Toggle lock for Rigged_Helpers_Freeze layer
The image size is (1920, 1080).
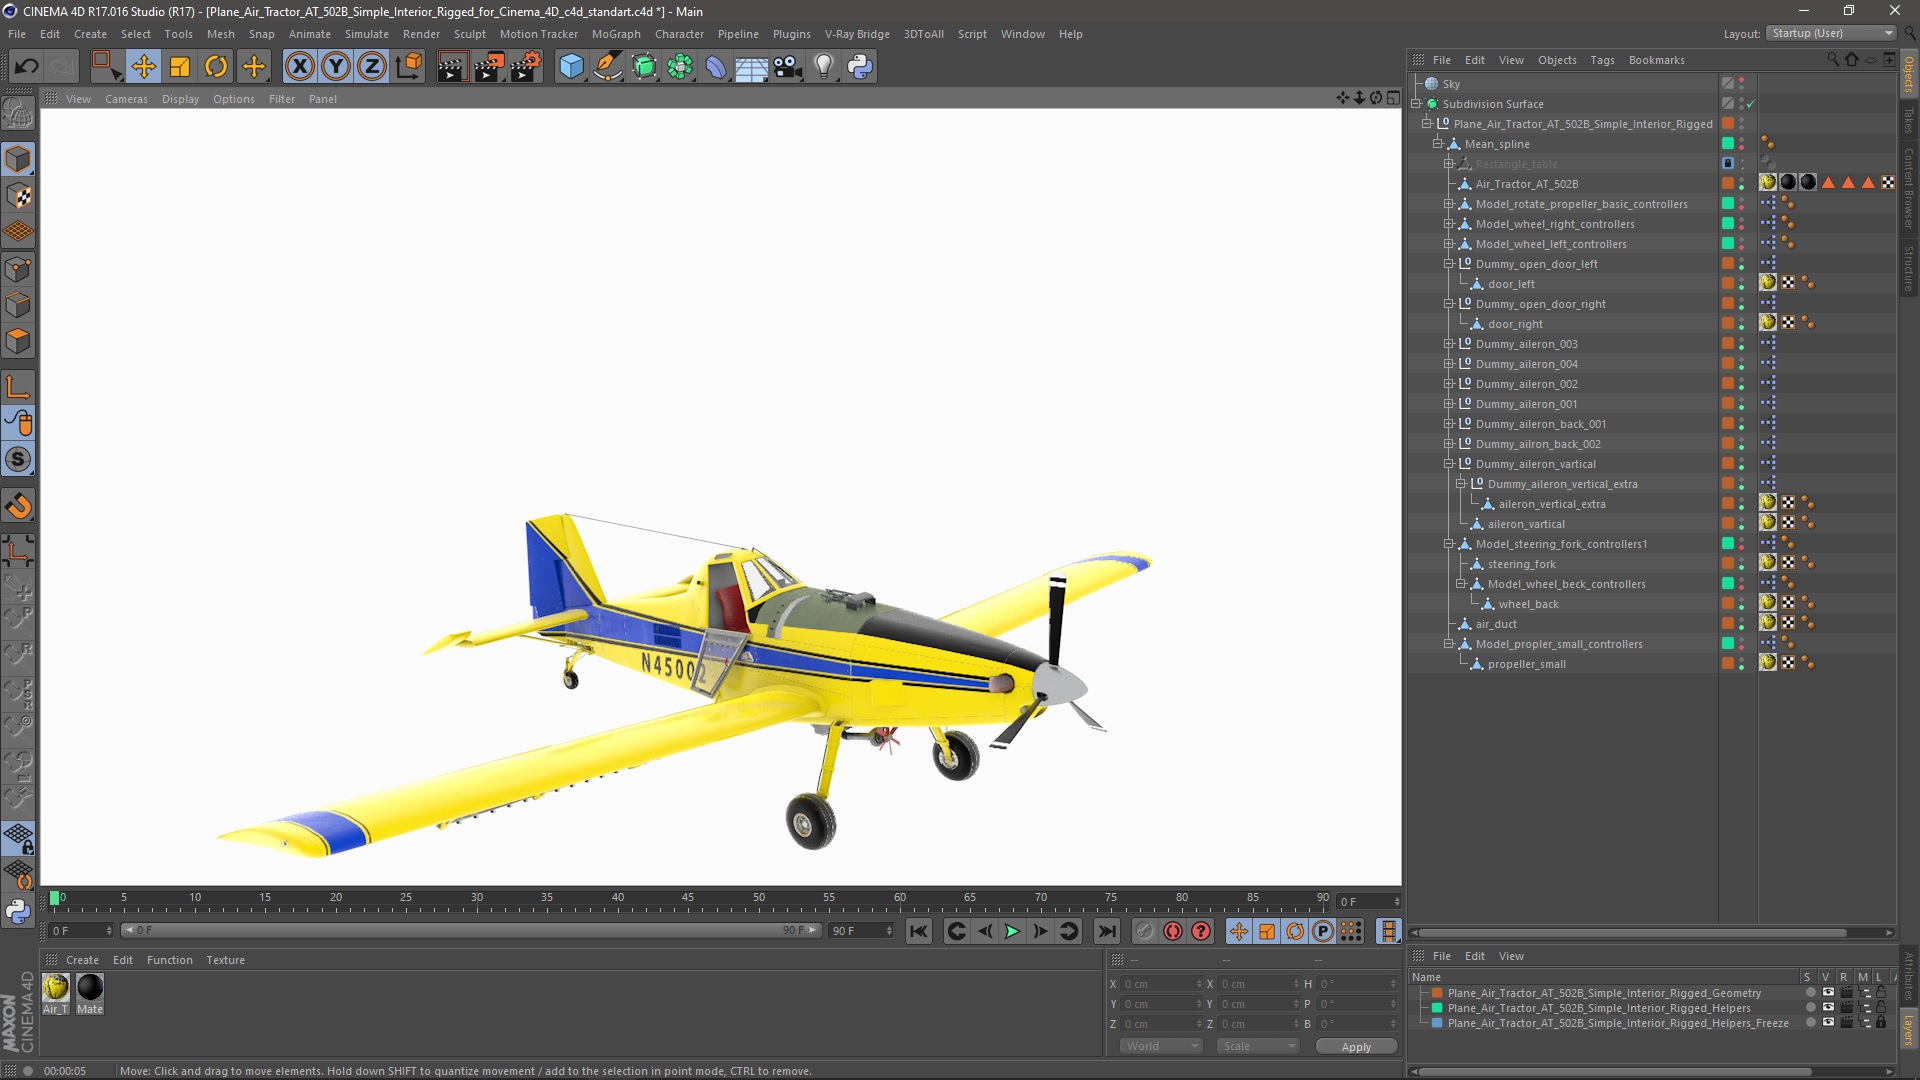pyautogui.click(x=1881, y=1023)
